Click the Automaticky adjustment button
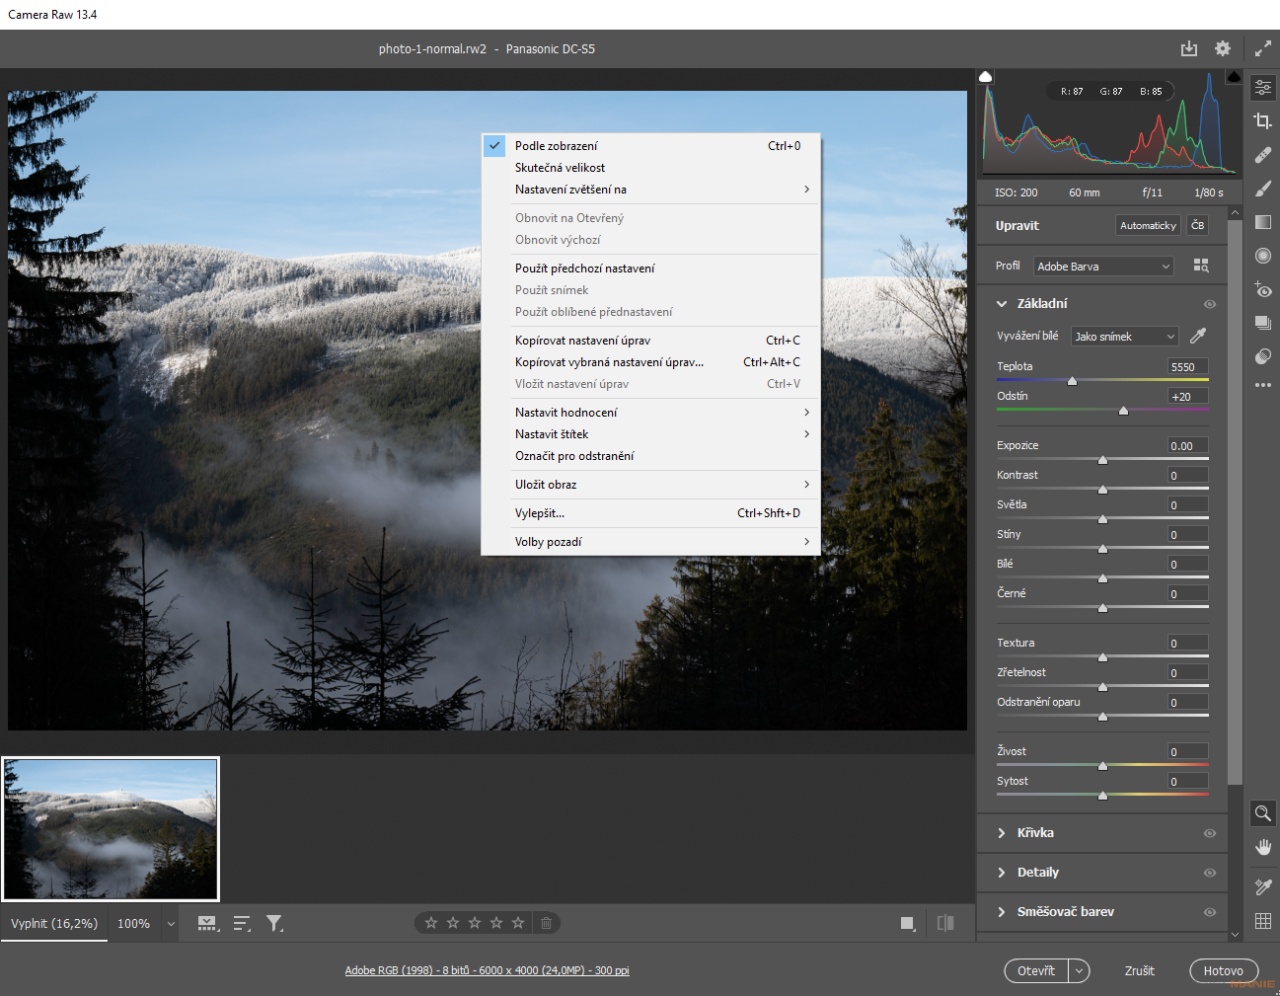Image resolution: width=1280 pixels, height=996 pixels. click(x=1147, y=225)
